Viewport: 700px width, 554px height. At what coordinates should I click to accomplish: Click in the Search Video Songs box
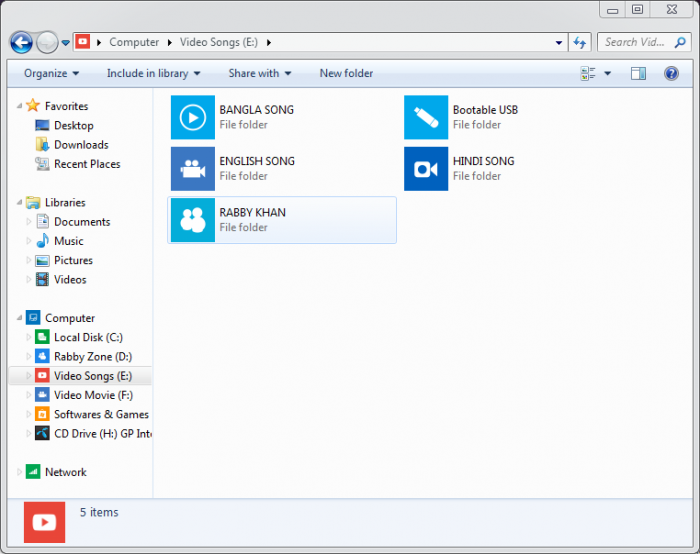coord(636,42)
